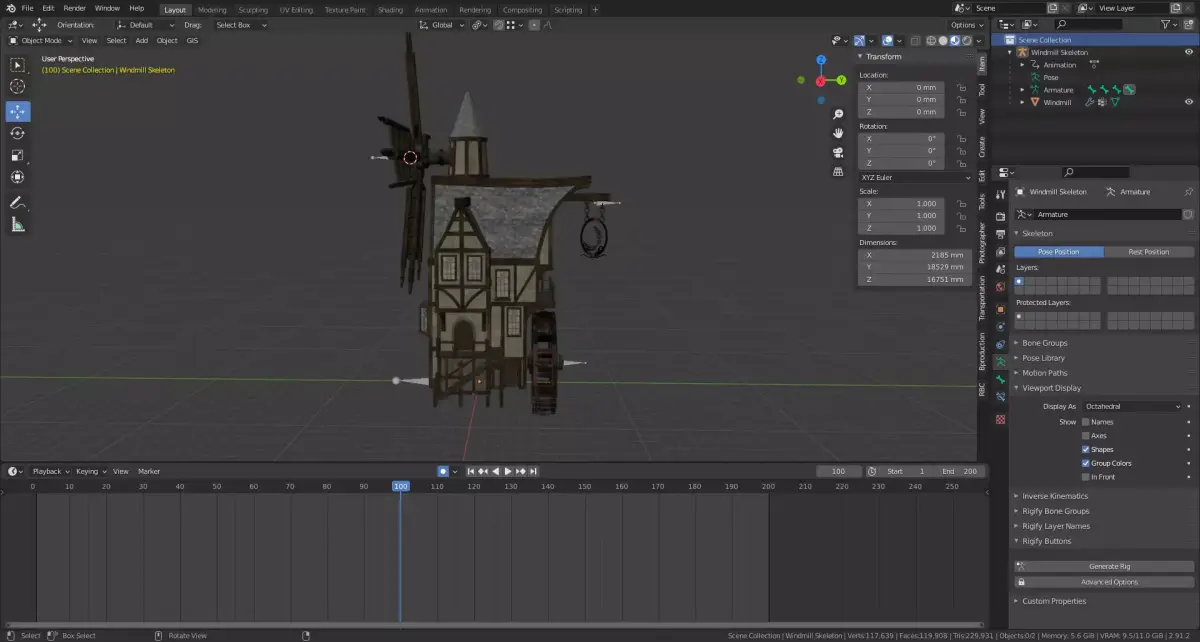Open the Display As Octahedral dropdown

coord(1131,407)
